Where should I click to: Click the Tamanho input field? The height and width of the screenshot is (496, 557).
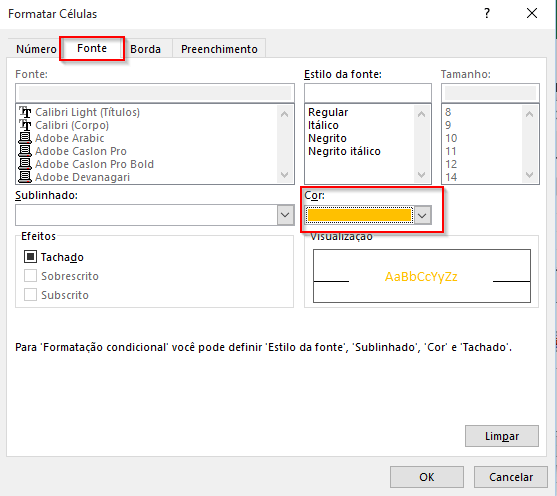490,93
